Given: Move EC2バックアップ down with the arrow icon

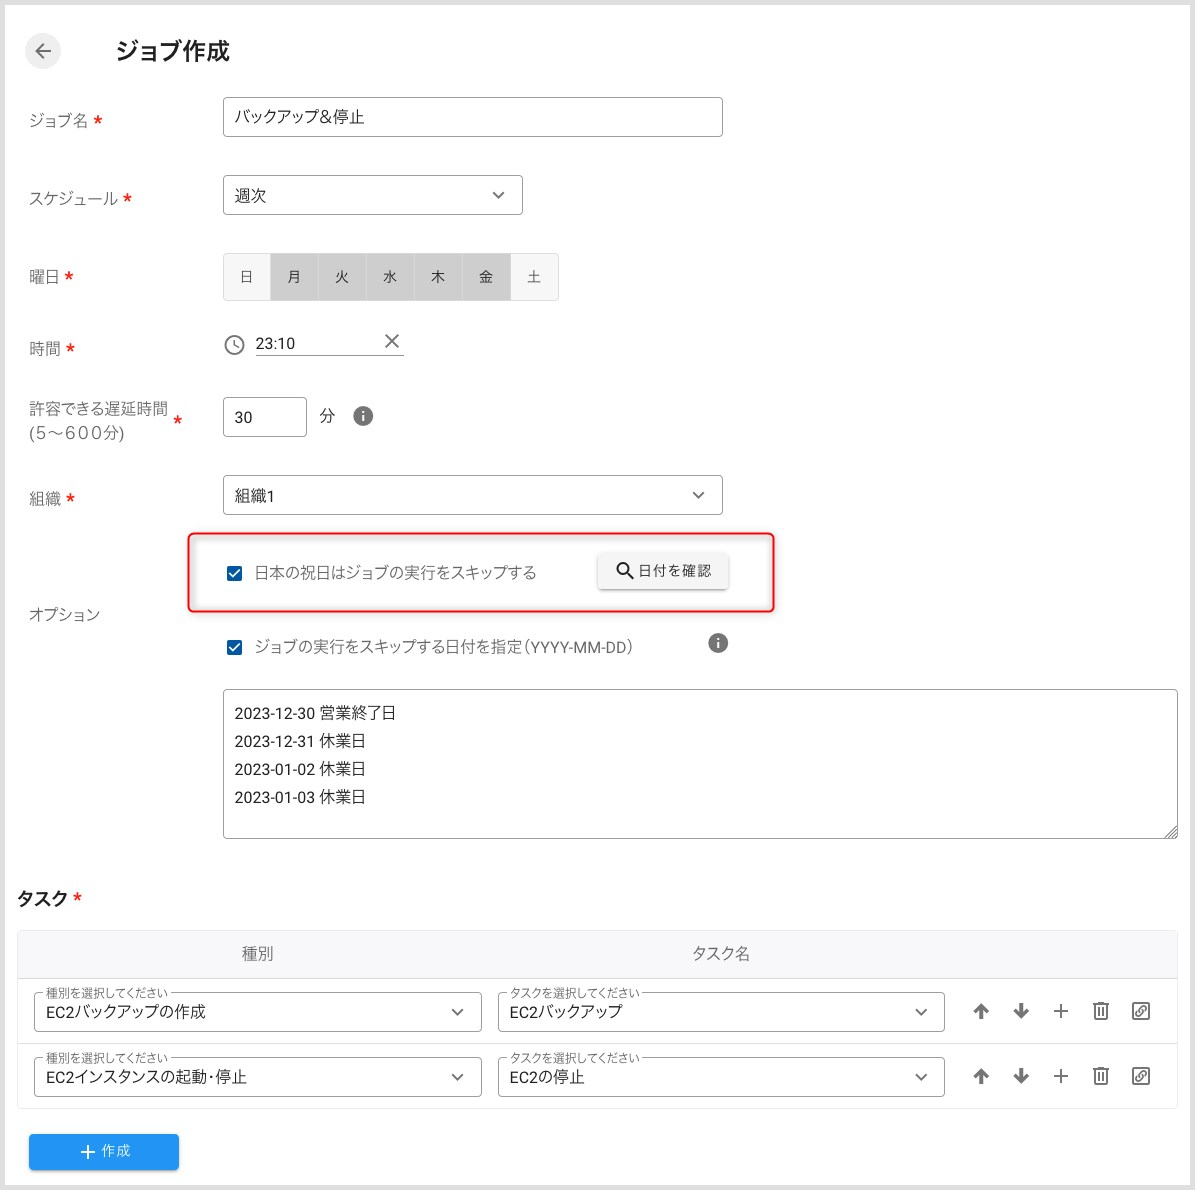Looking at the screenshot, I should (1021, 1011).
